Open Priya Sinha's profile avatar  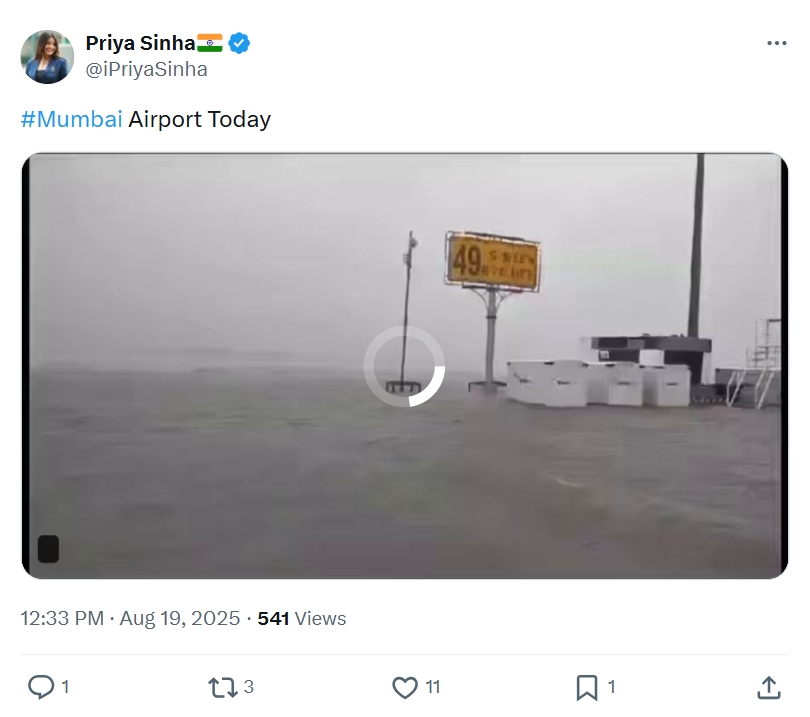coord(47,56)
